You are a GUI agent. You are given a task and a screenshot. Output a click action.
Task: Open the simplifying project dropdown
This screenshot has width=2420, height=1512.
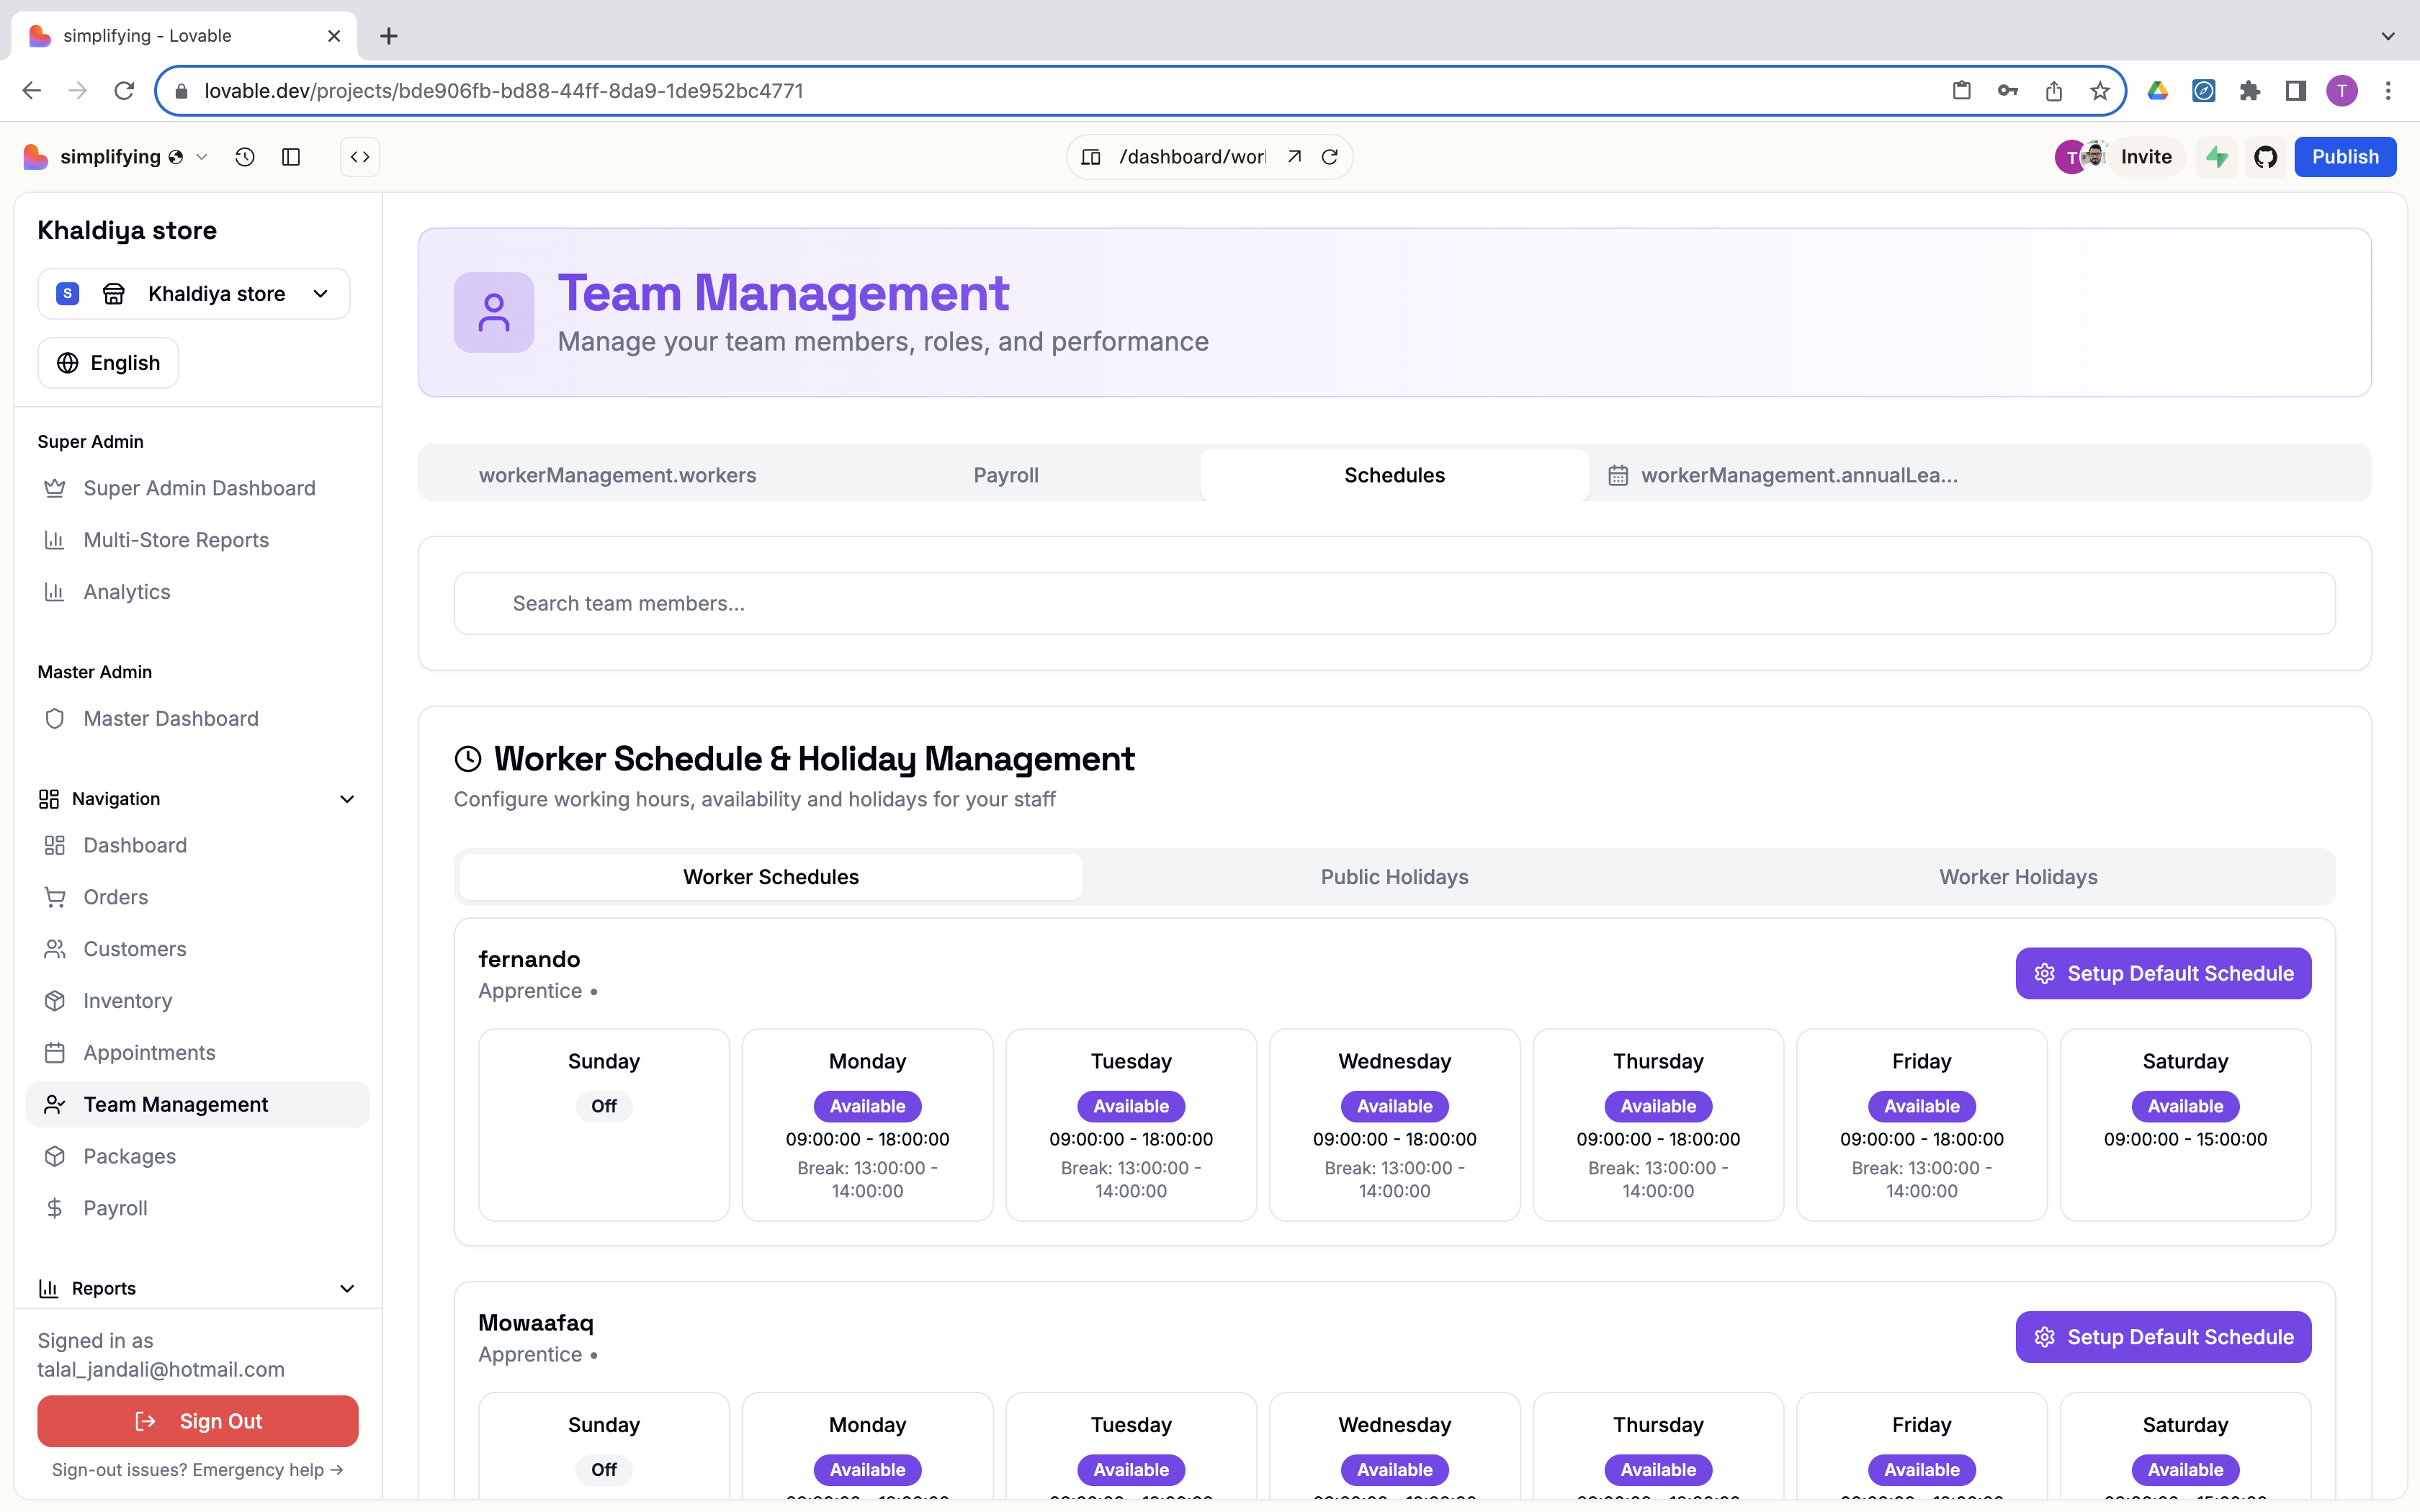point(133,157)
